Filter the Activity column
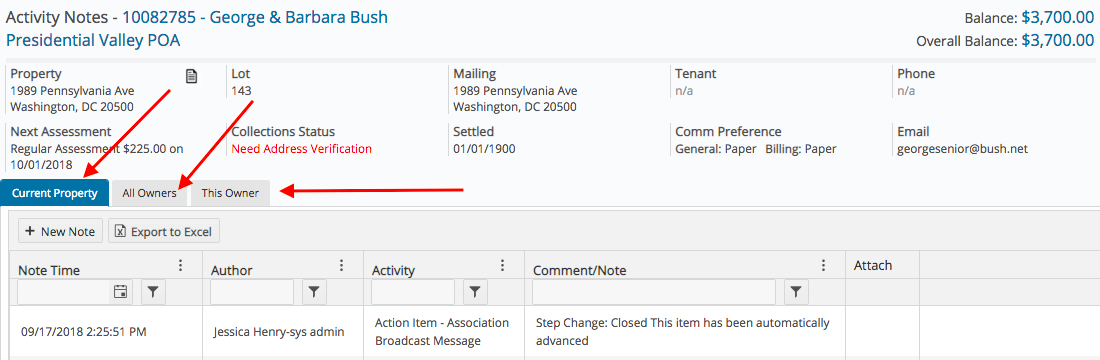The image size is (1100, 360). point(475,293)
